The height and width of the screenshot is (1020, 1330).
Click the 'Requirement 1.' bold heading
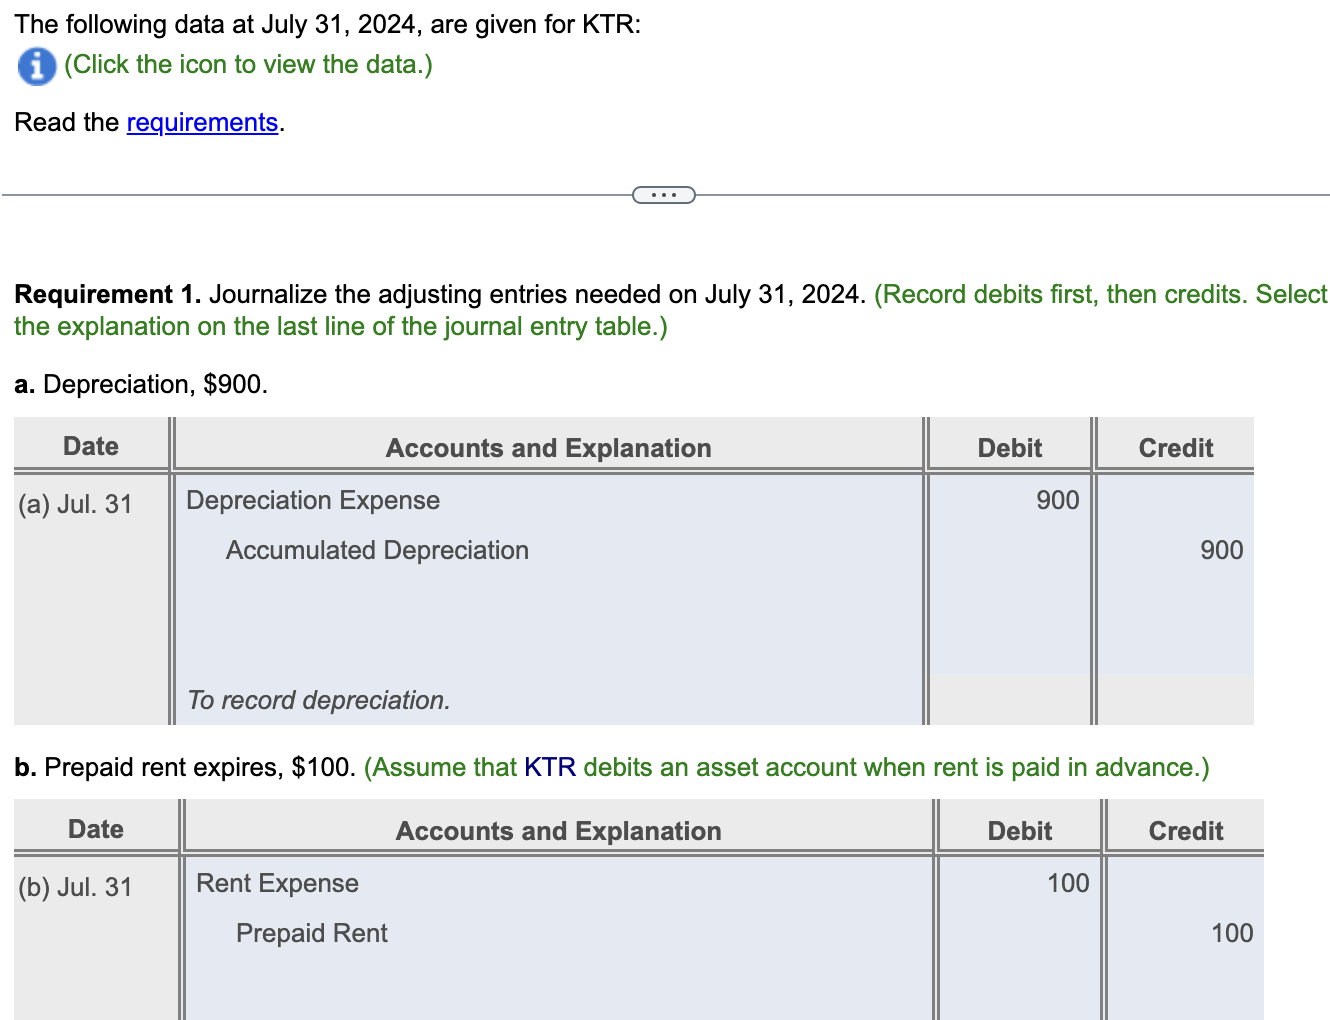[x=107, y=294]
